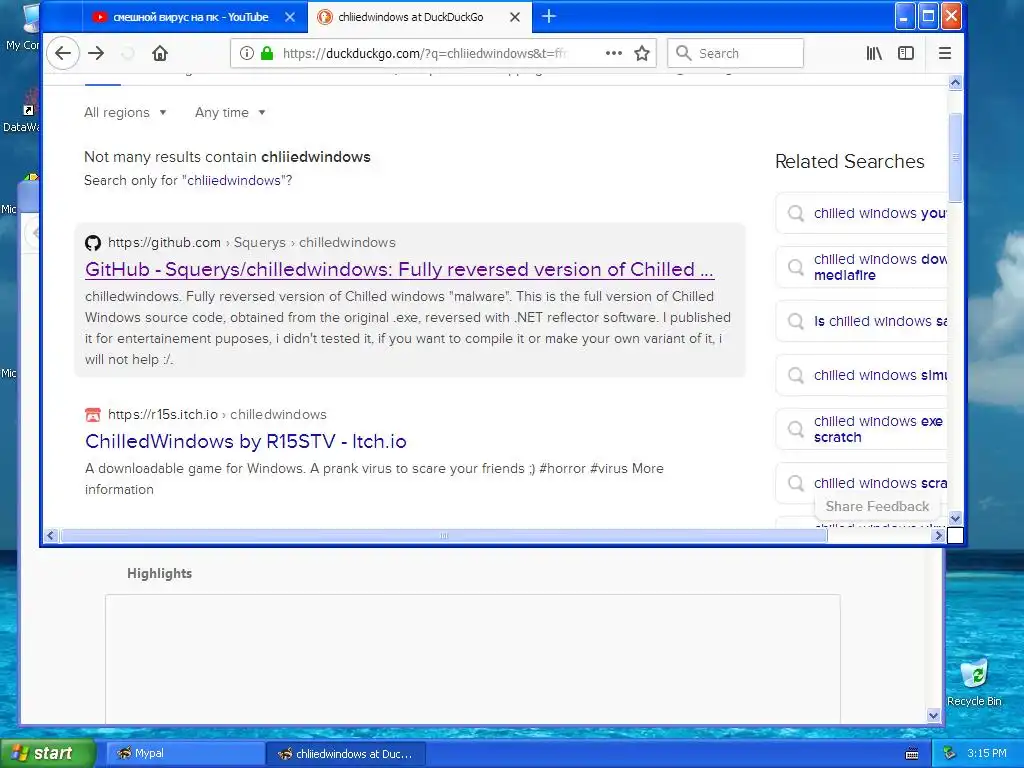The height and width of the screenshot is (768, 1024).
Task: Bookmark this page with the star icon
Action: coord(642,54)
